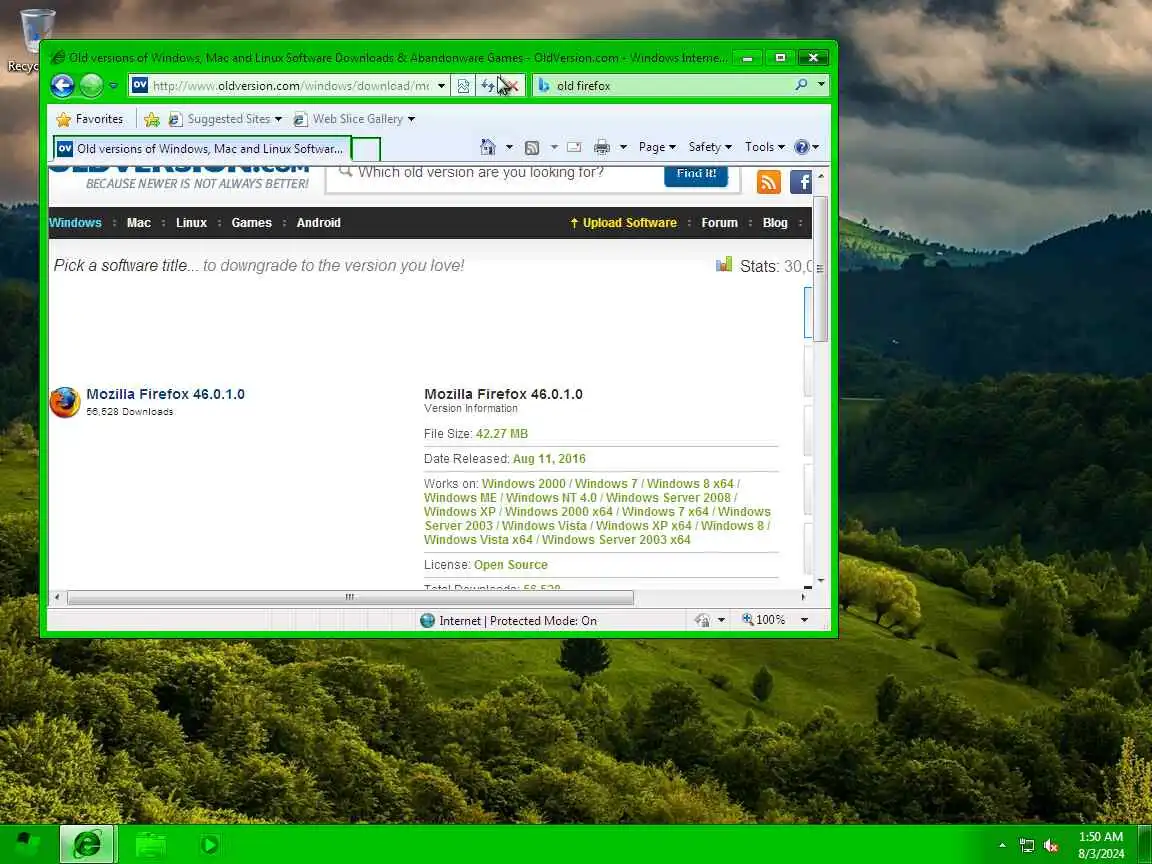
Task: Open the Forum link
Action: [719, 223]
